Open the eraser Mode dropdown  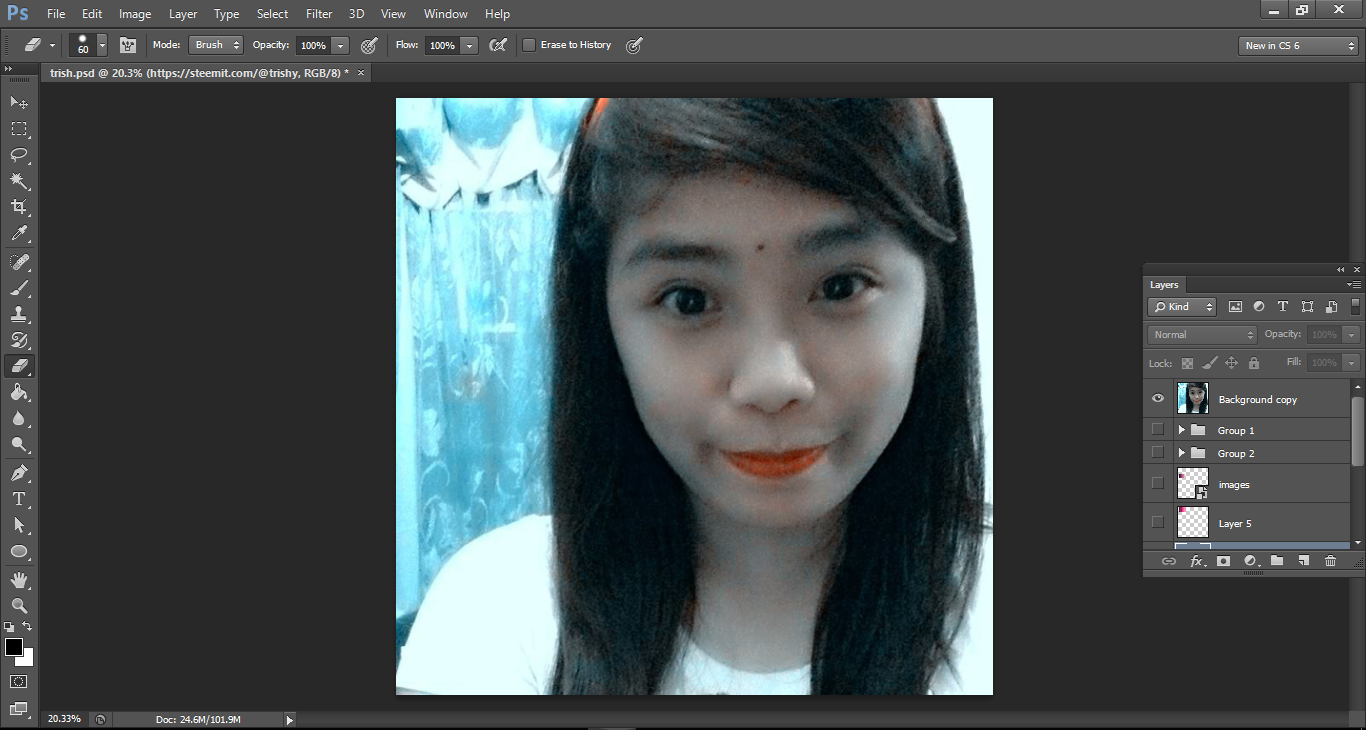tap(217, 45)
